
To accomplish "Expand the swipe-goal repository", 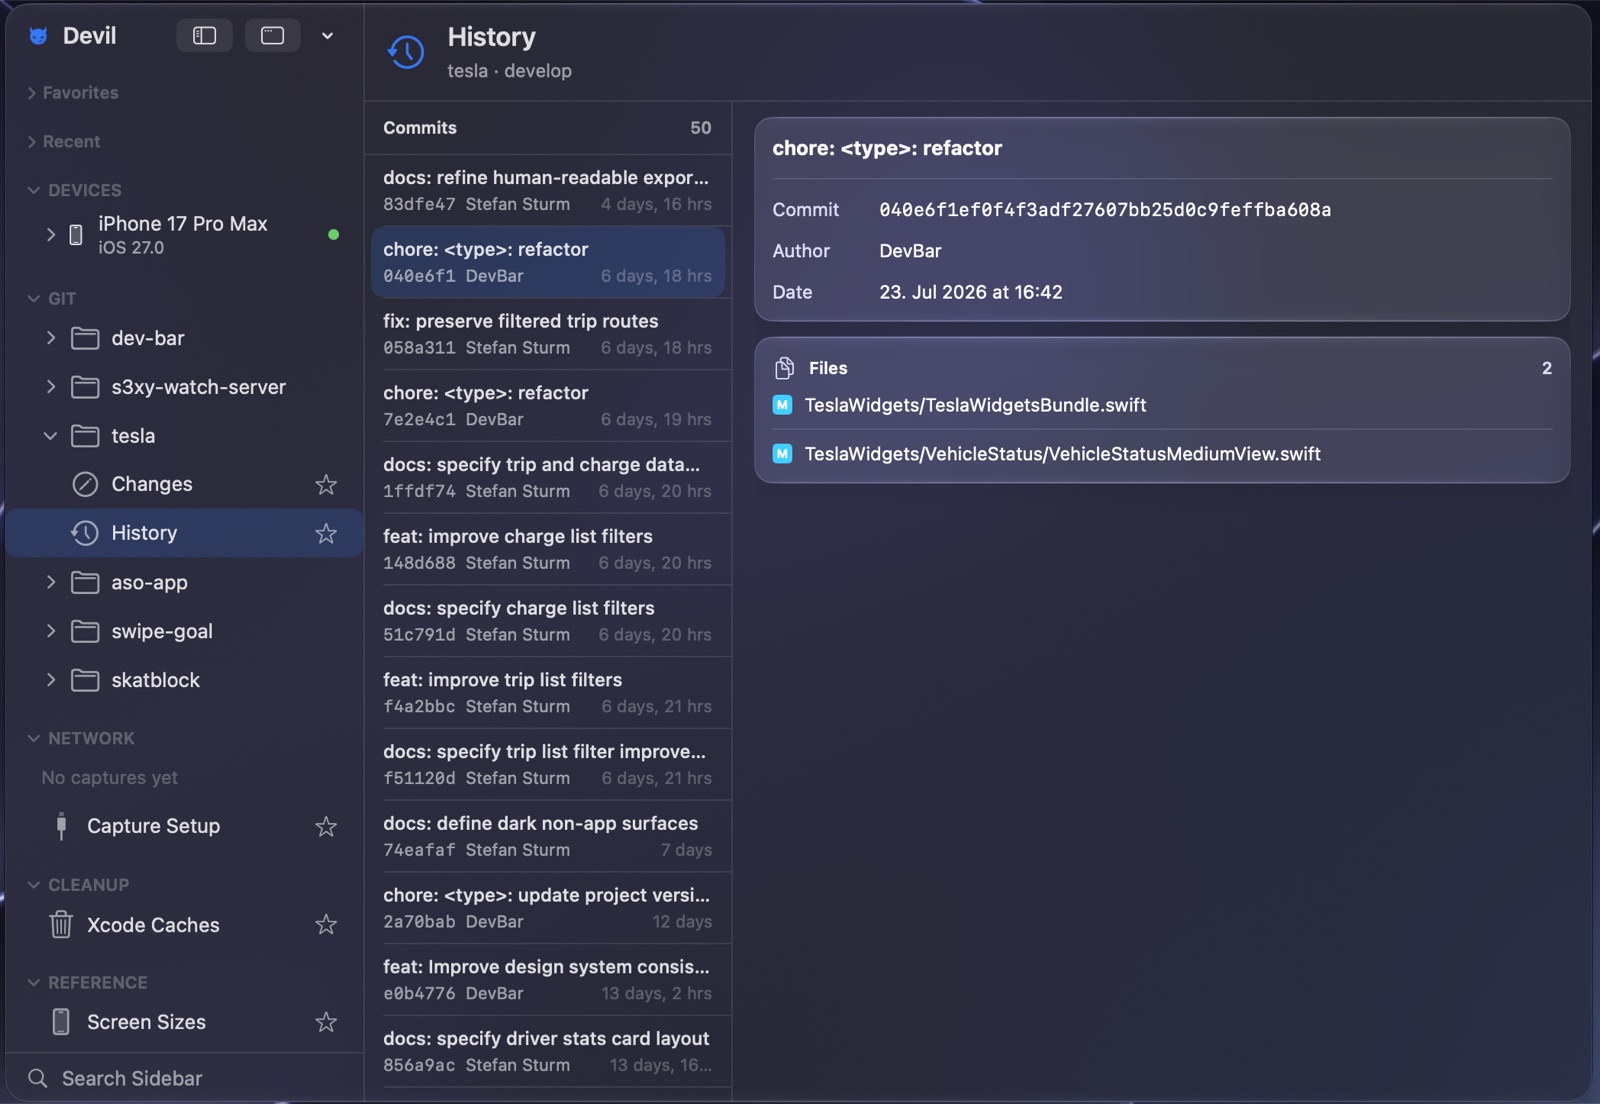I will (51, 631).
